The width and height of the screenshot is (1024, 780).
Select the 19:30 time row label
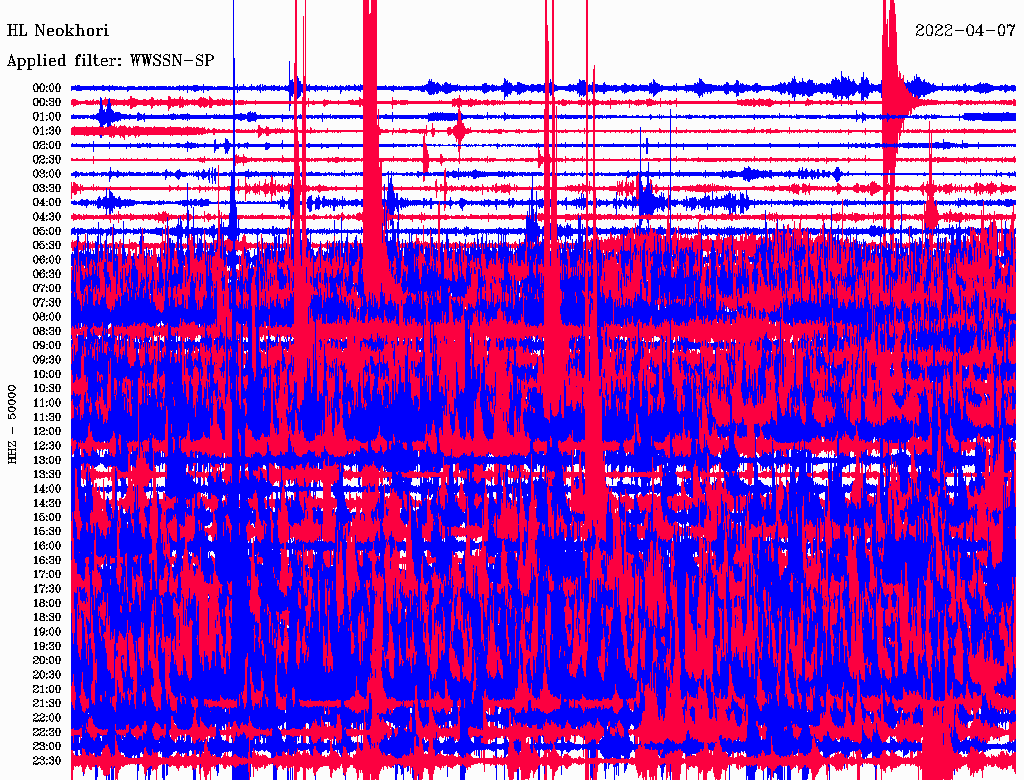[47, 646]
